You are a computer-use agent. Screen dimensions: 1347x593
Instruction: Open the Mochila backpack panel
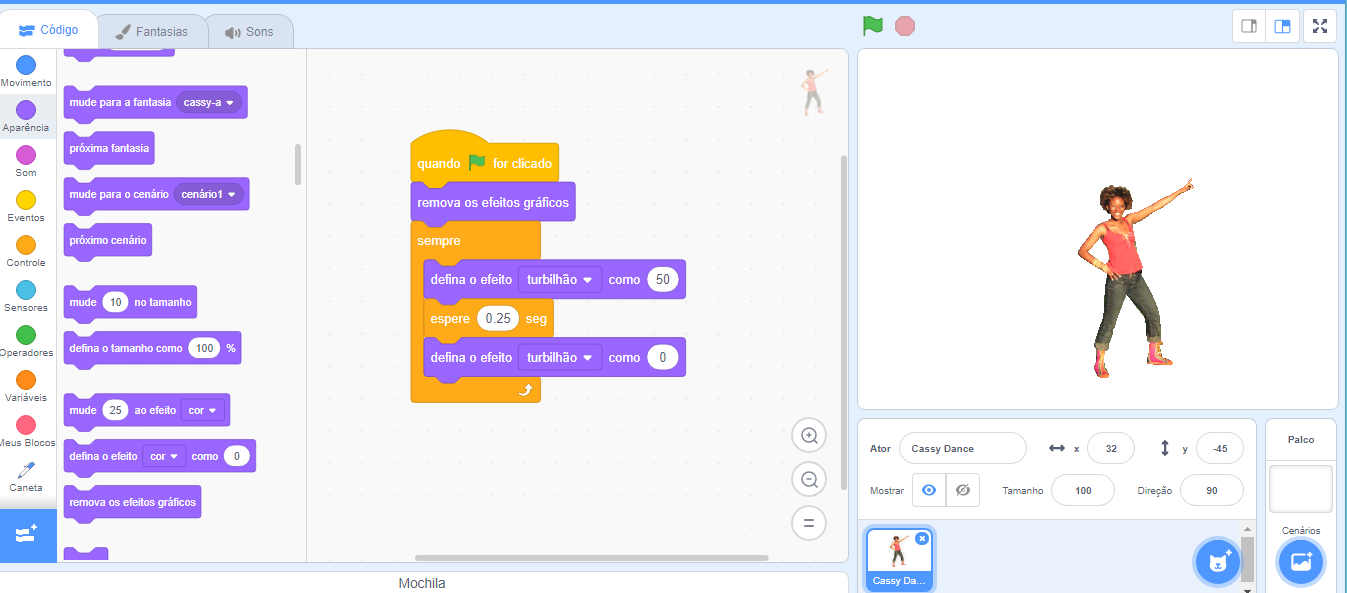pos(422,582)
